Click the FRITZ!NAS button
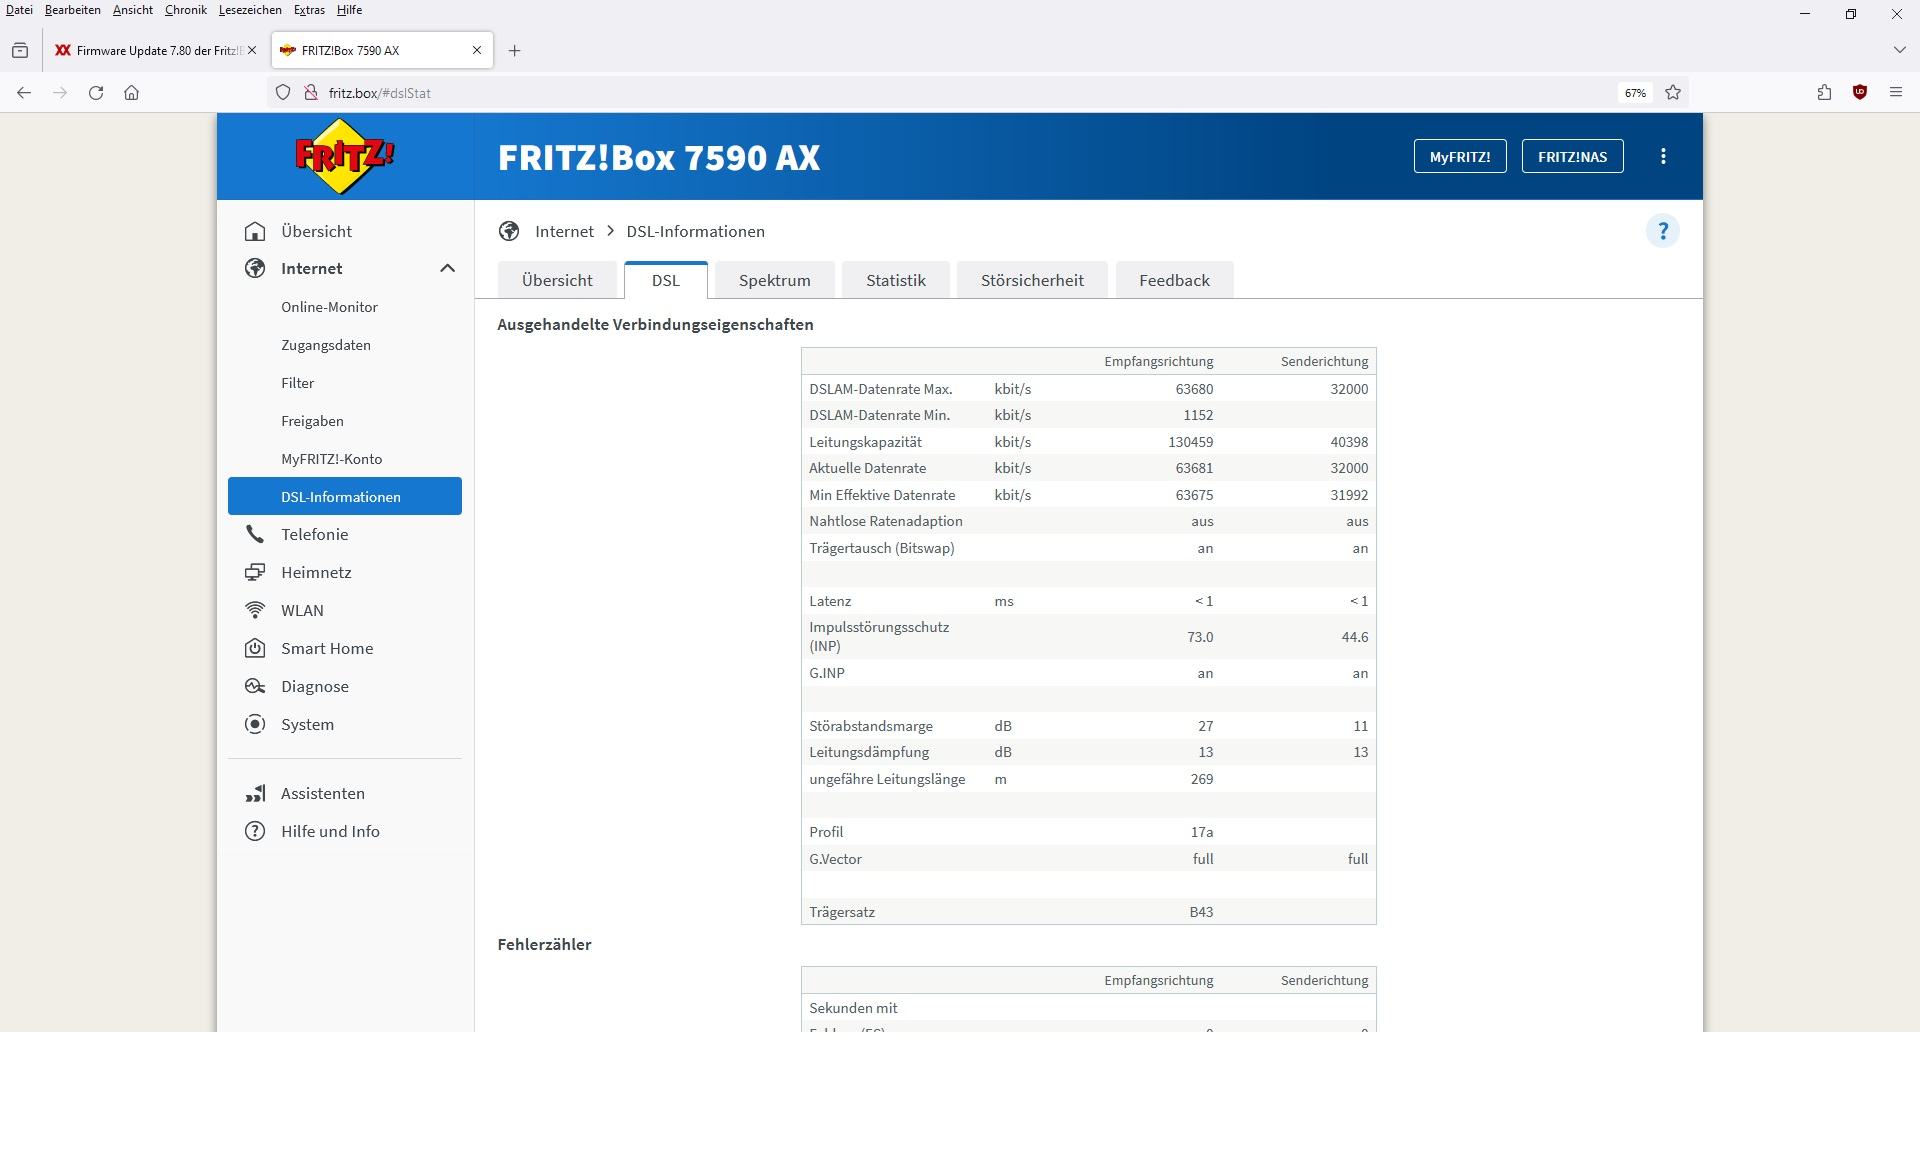1920x1152 pixels. (x=1572, y=156)
